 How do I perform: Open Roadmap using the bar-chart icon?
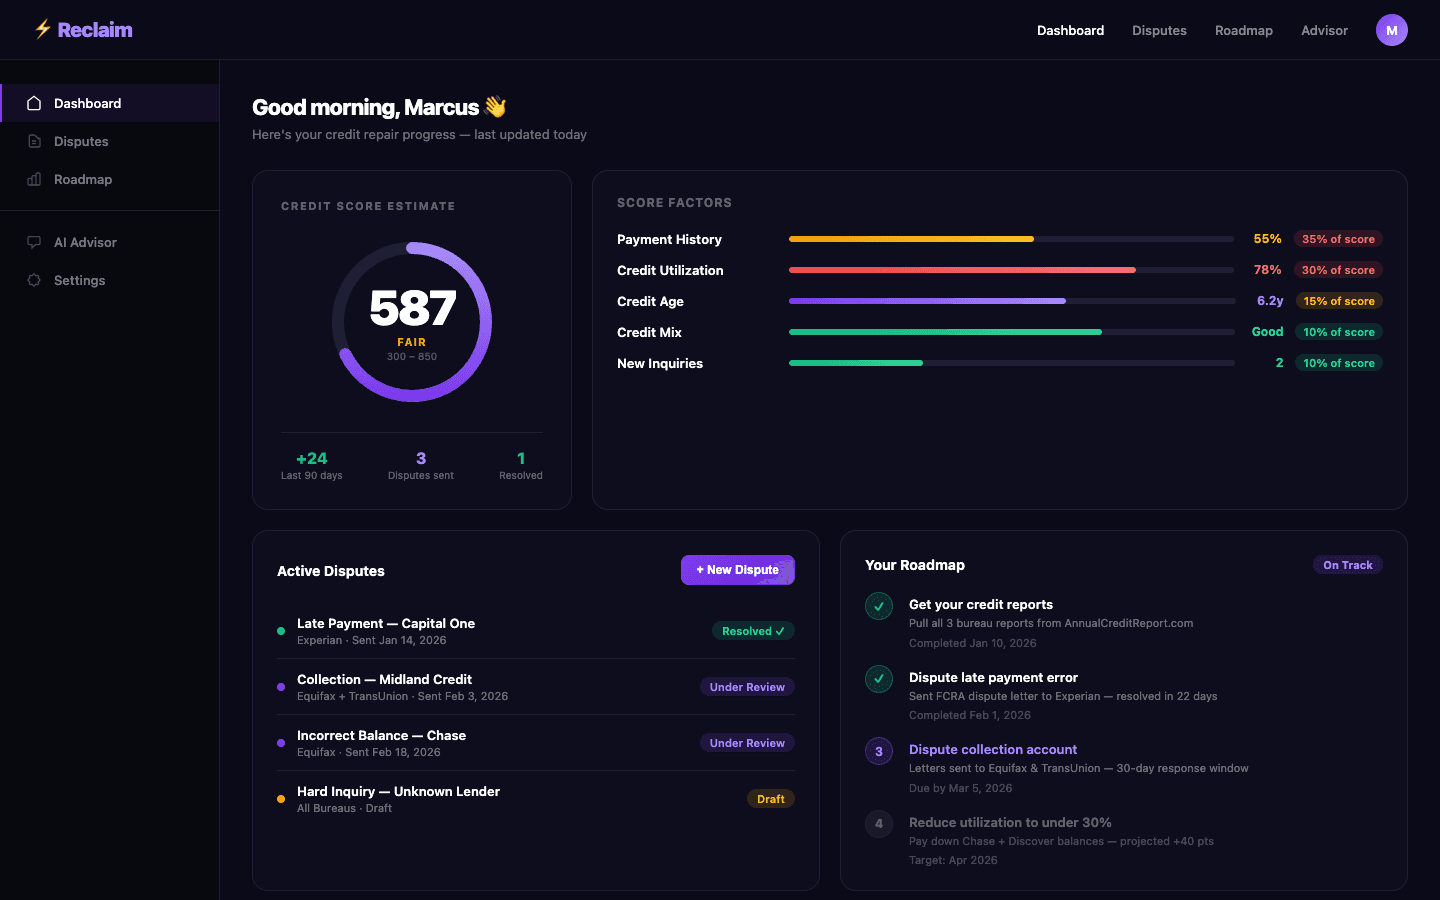(x=34, y=179)
